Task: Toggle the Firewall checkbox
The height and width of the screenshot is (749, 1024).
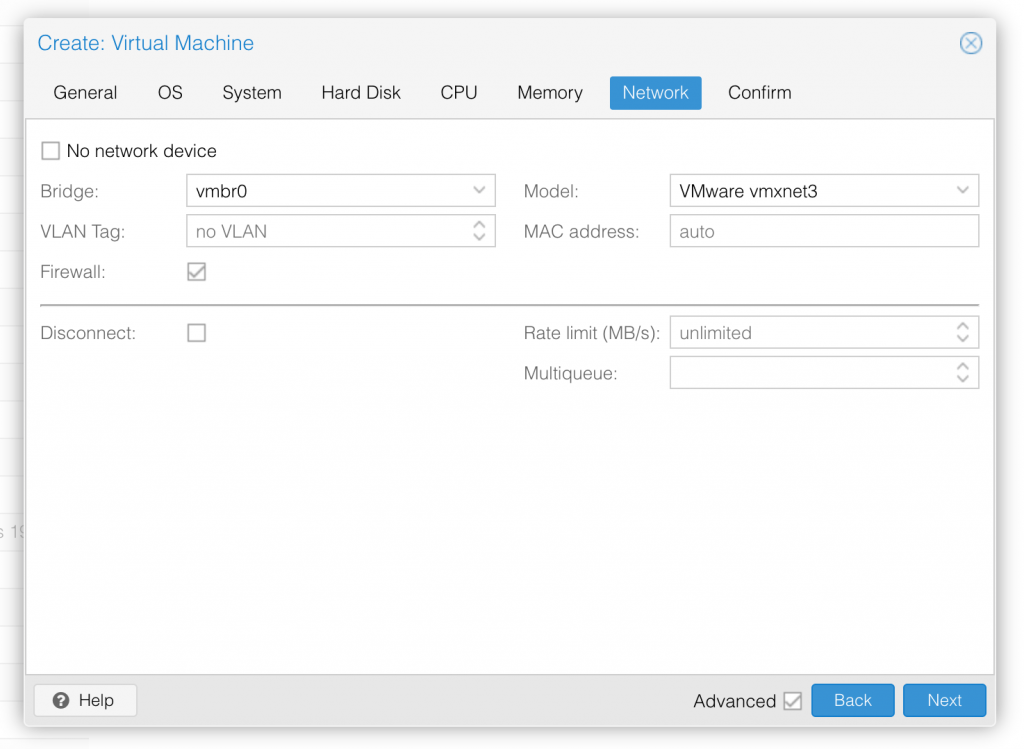Action: (197, 272)
